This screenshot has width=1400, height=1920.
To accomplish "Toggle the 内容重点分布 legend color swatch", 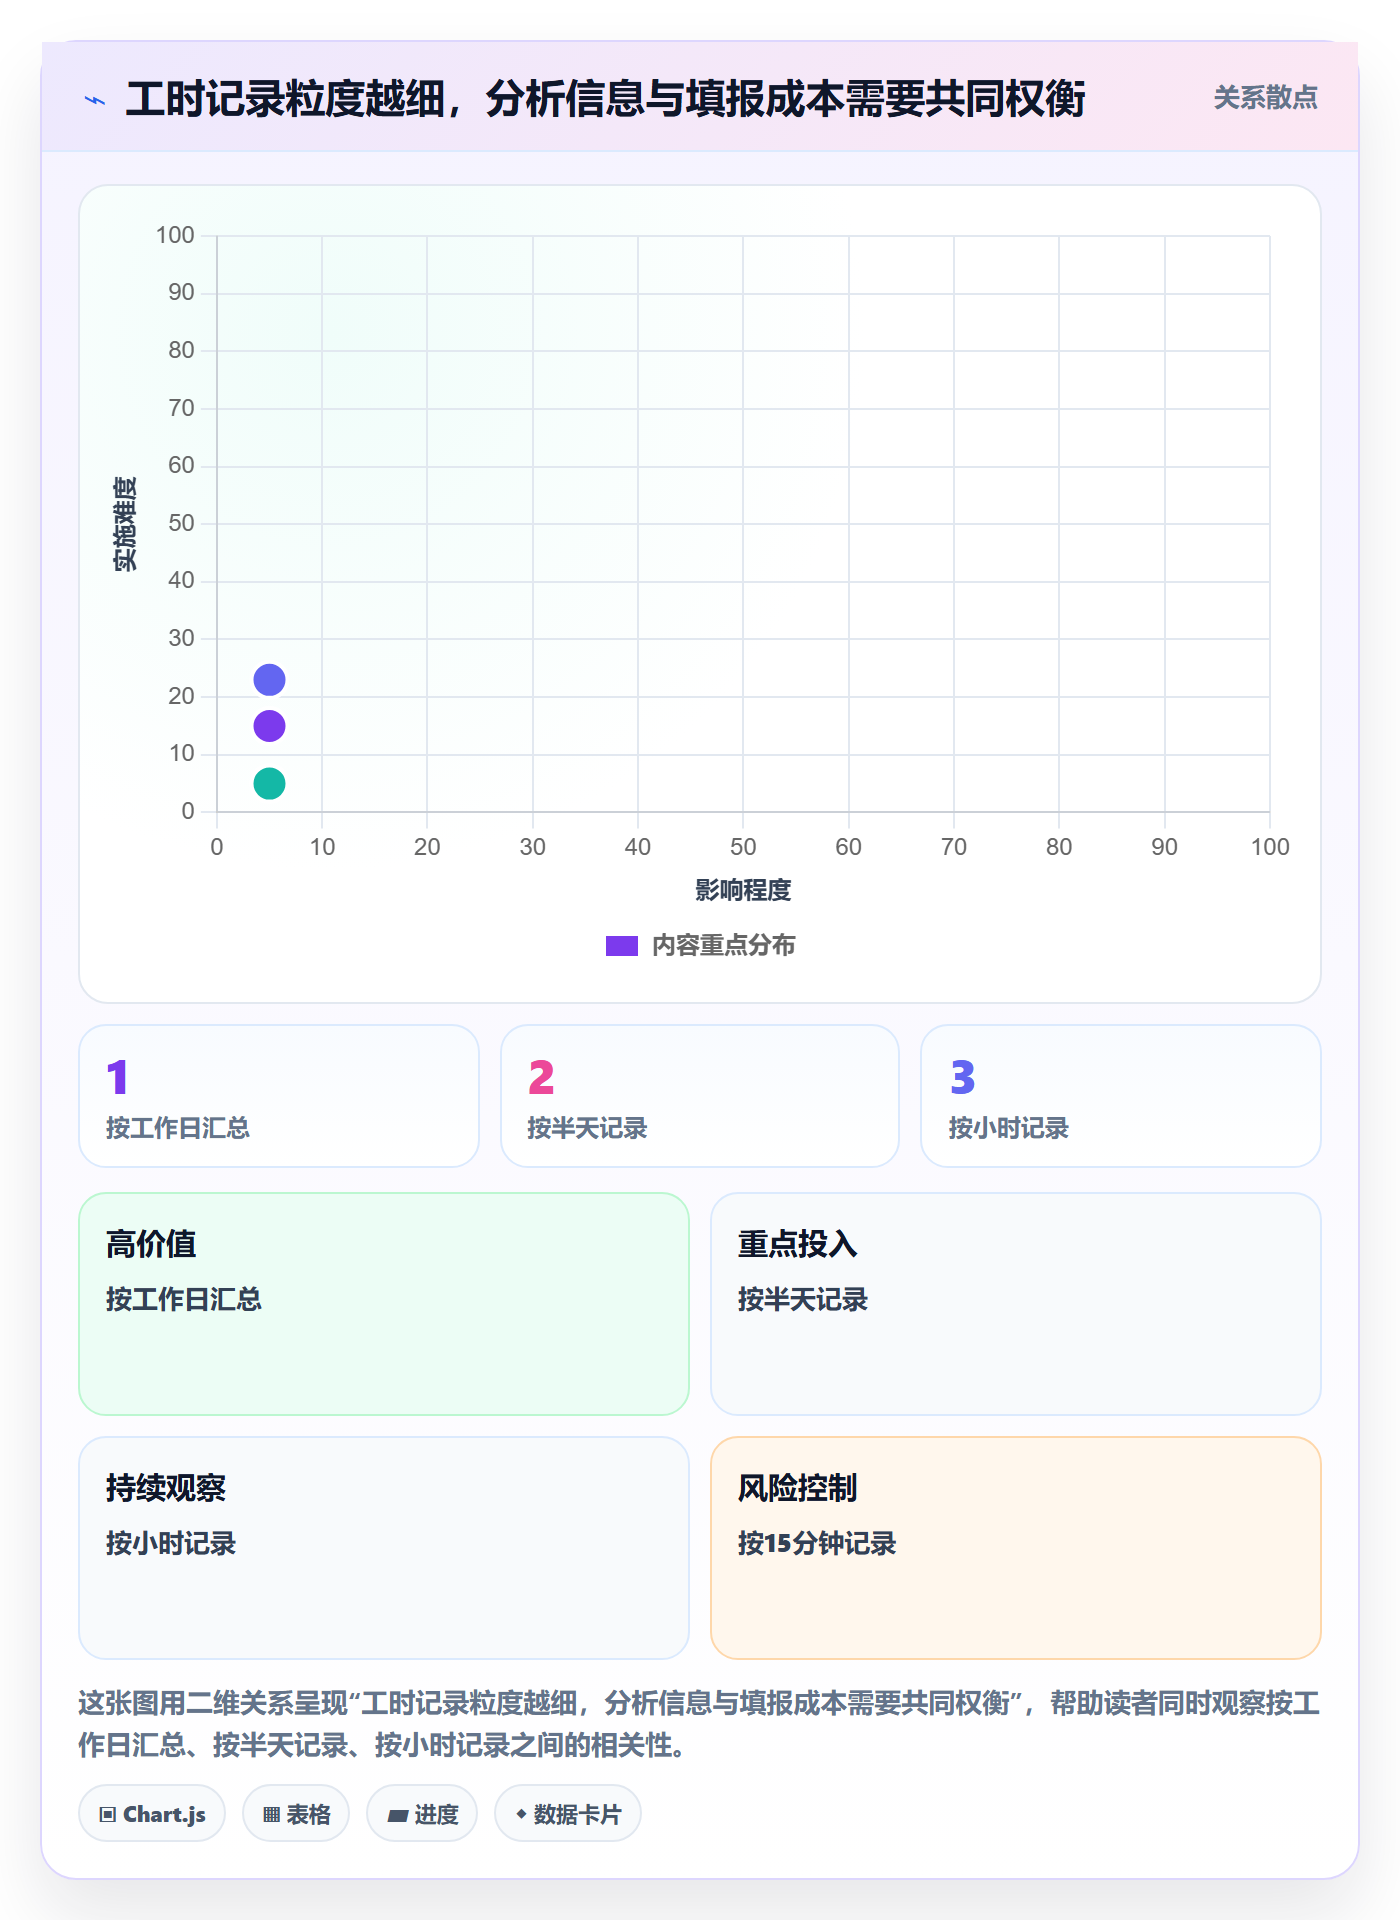I will coord(622,946).
